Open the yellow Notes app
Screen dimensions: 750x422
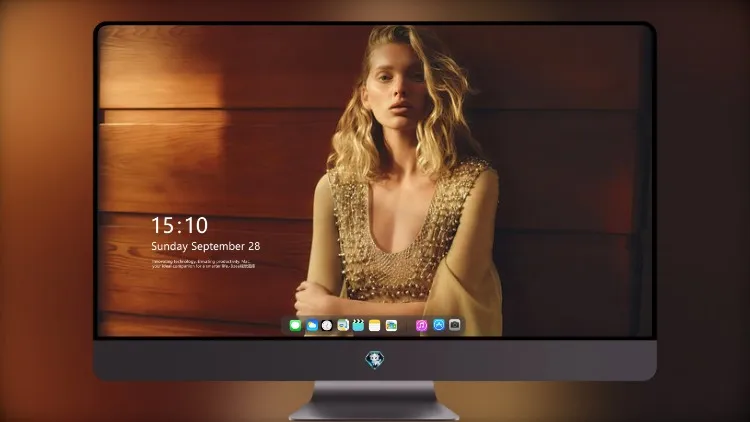pyautogui.click(x=375, y=325)
